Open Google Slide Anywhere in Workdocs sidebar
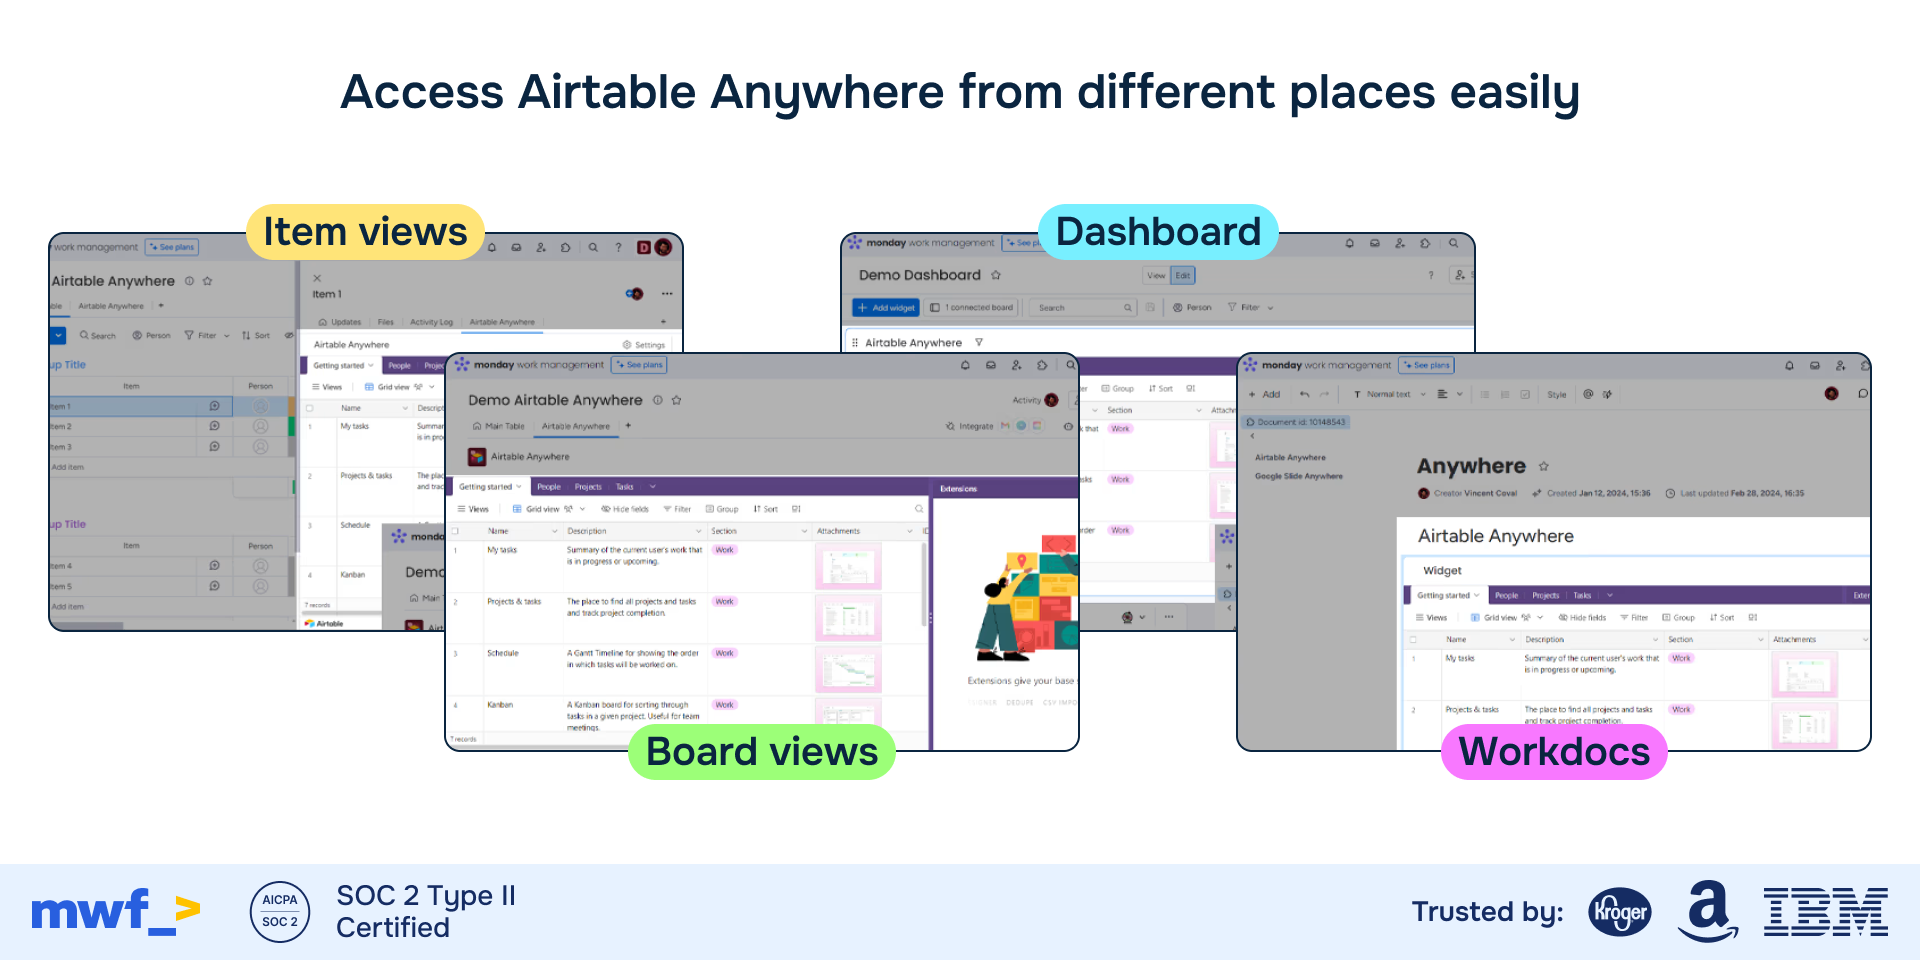Viewport: 1920px width, 960px height. (1299, 476)
